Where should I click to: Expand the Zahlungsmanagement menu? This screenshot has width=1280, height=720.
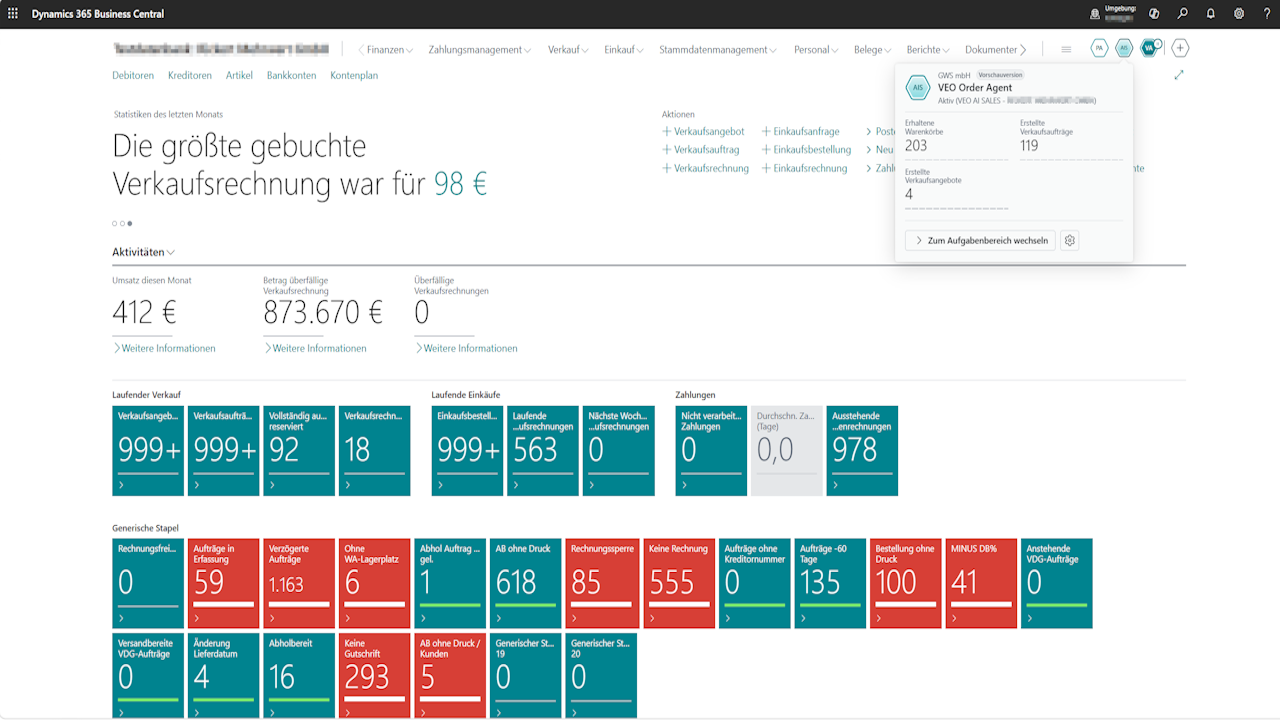480,49
